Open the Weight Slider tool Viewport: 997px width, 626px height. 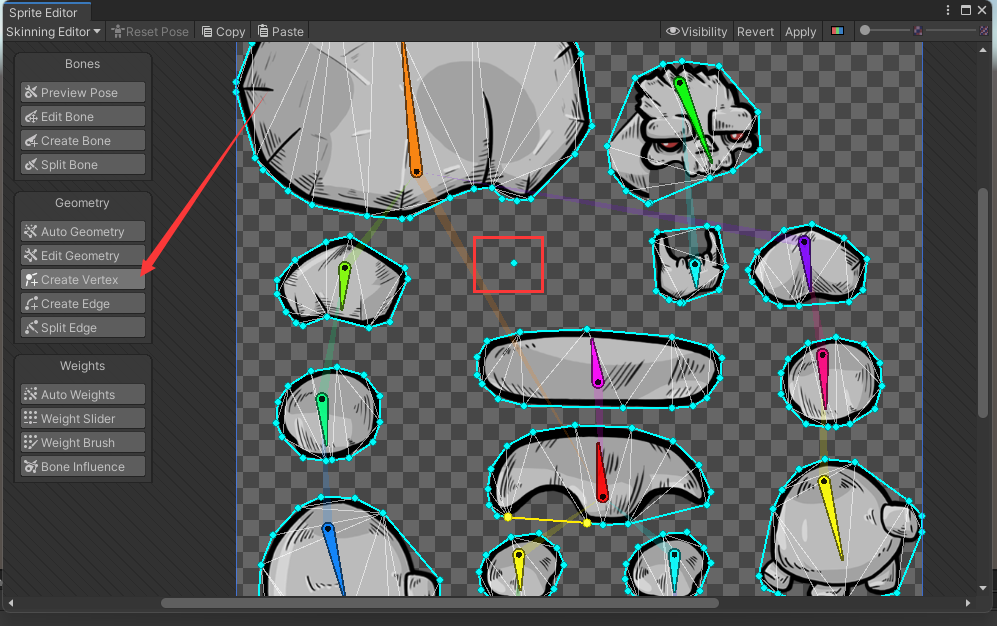point(82,417)
